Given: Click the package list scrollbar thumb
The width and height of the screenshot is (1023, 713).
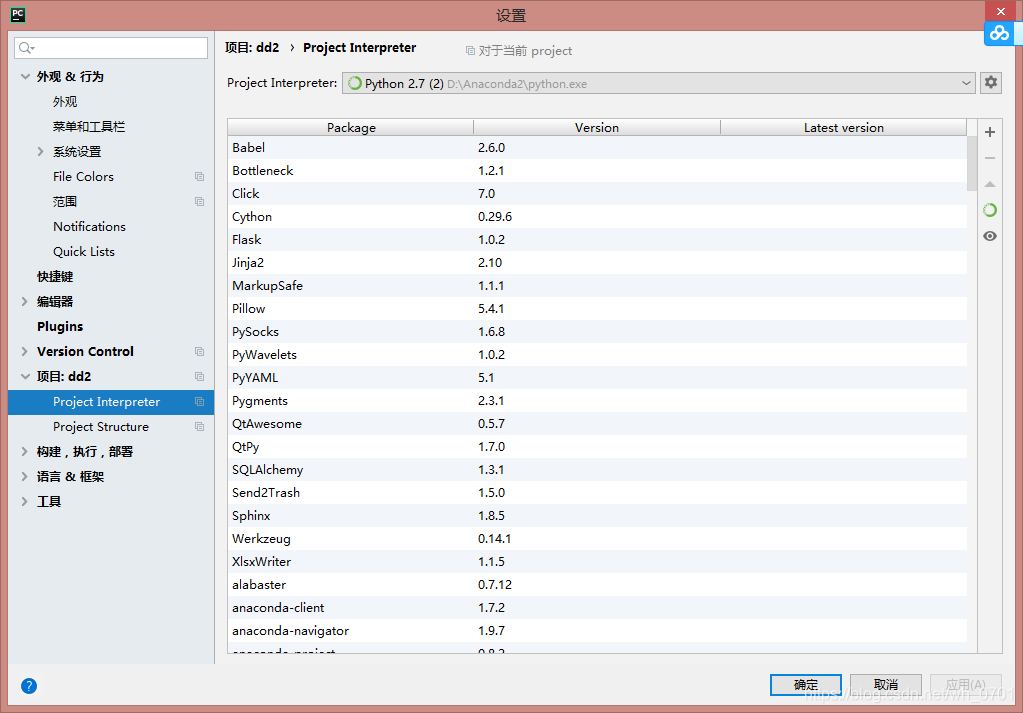Looking at the screenshot, I should tap(971, 163).
